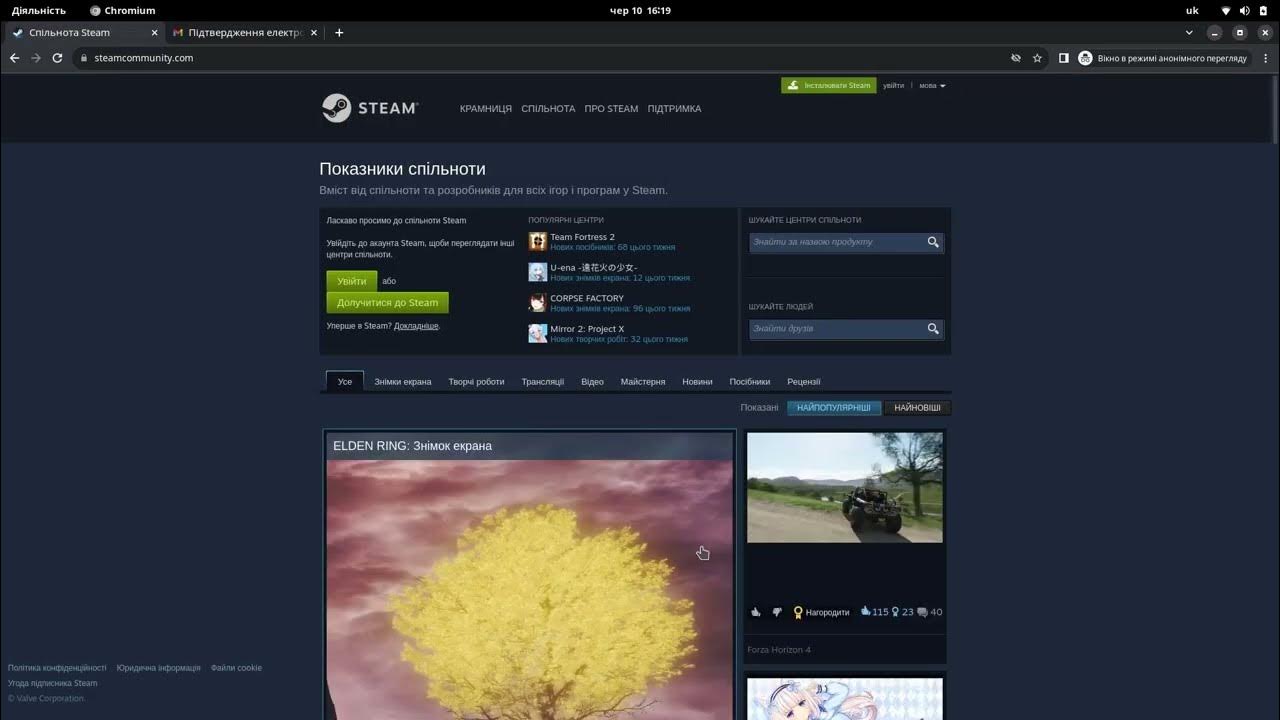
Task: Click the address bar URL field
Action: (540, 58)
